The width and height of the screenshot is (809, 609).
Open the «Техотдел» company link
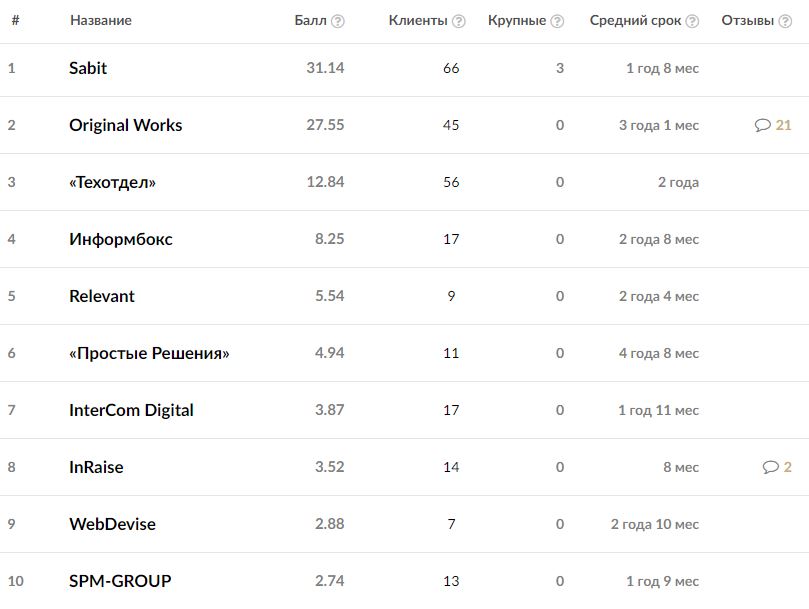112,182
